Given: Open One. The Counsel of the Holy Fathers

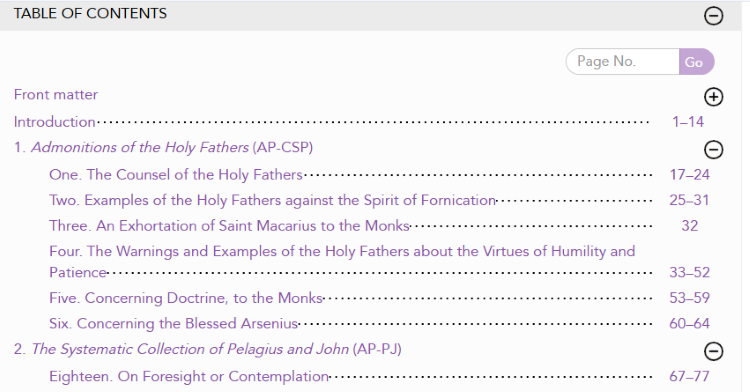Looking at the screenshot, I should 176,174.
